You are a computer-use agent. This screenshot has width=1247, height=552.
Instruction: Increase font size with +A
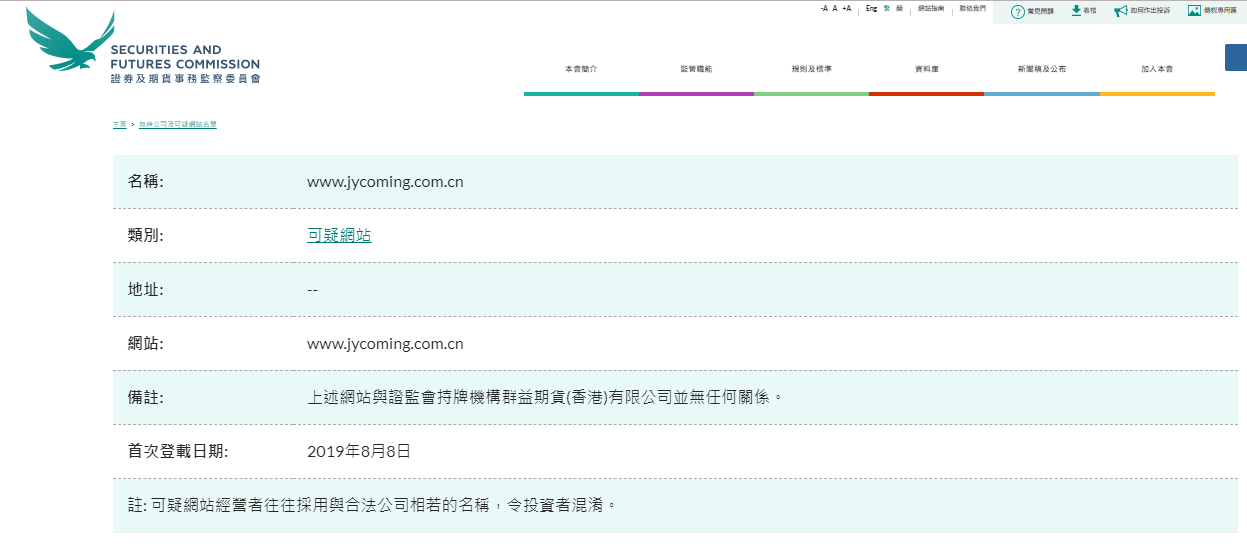tap(846, 8)
